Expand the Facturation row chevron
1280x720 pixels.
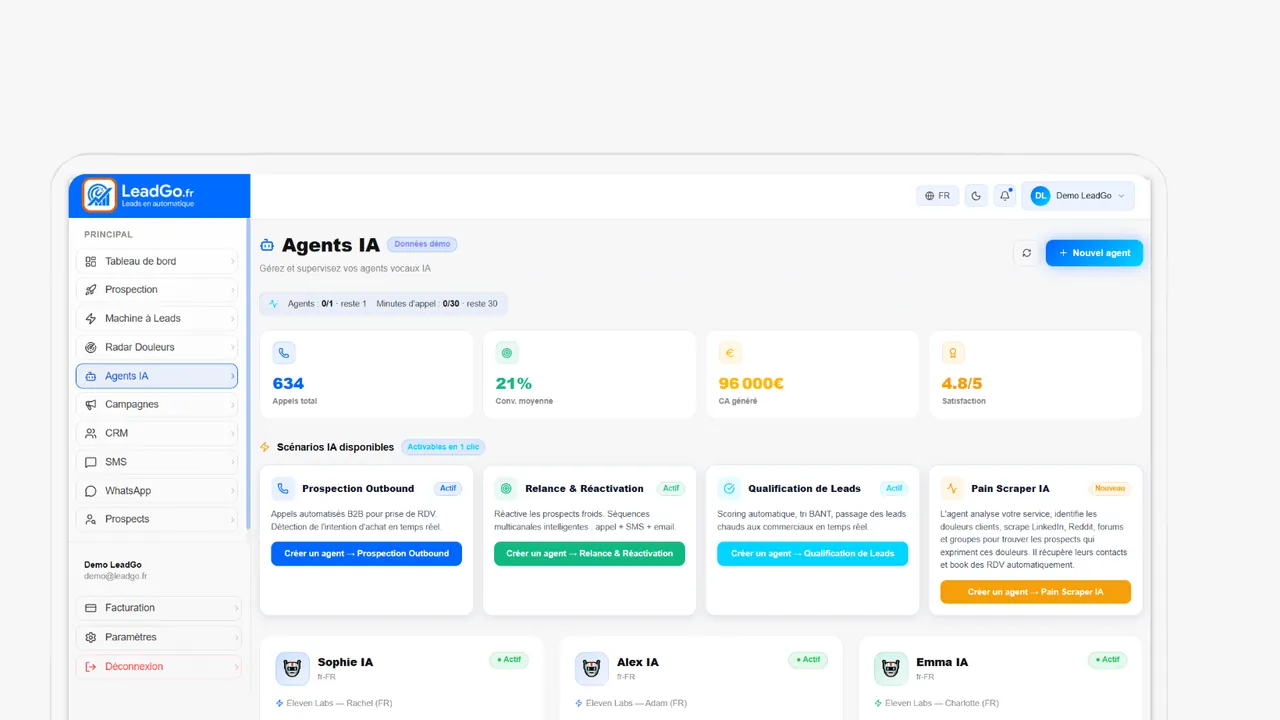click(x=236, y=608)
